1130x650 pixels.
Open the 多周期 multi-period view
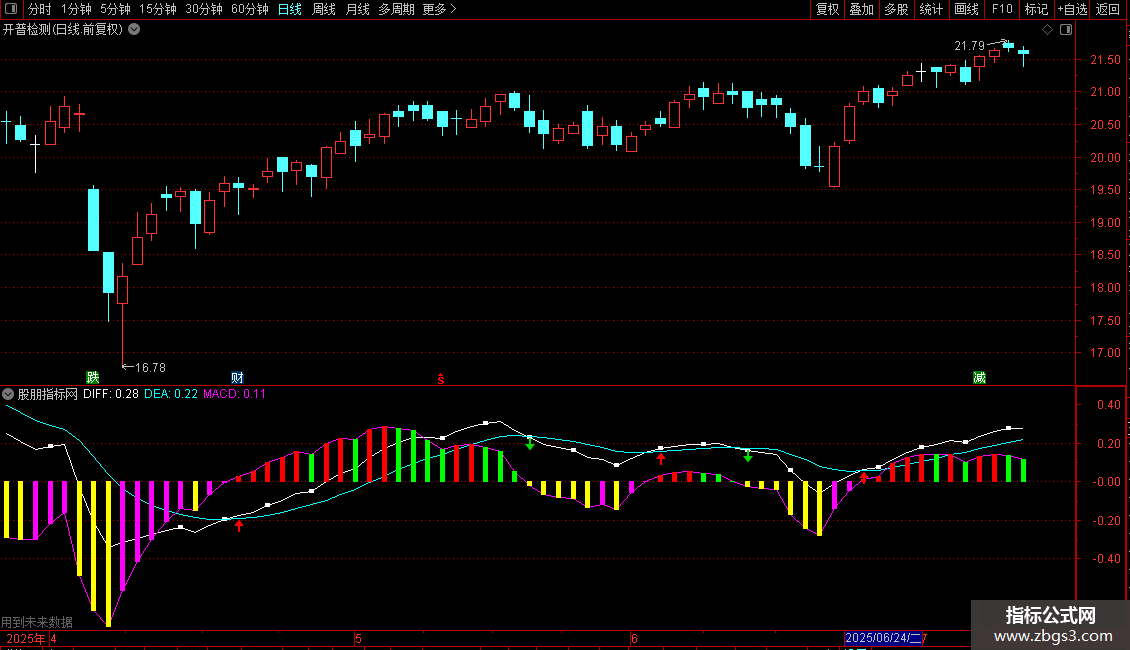click(x=396, y=9)
